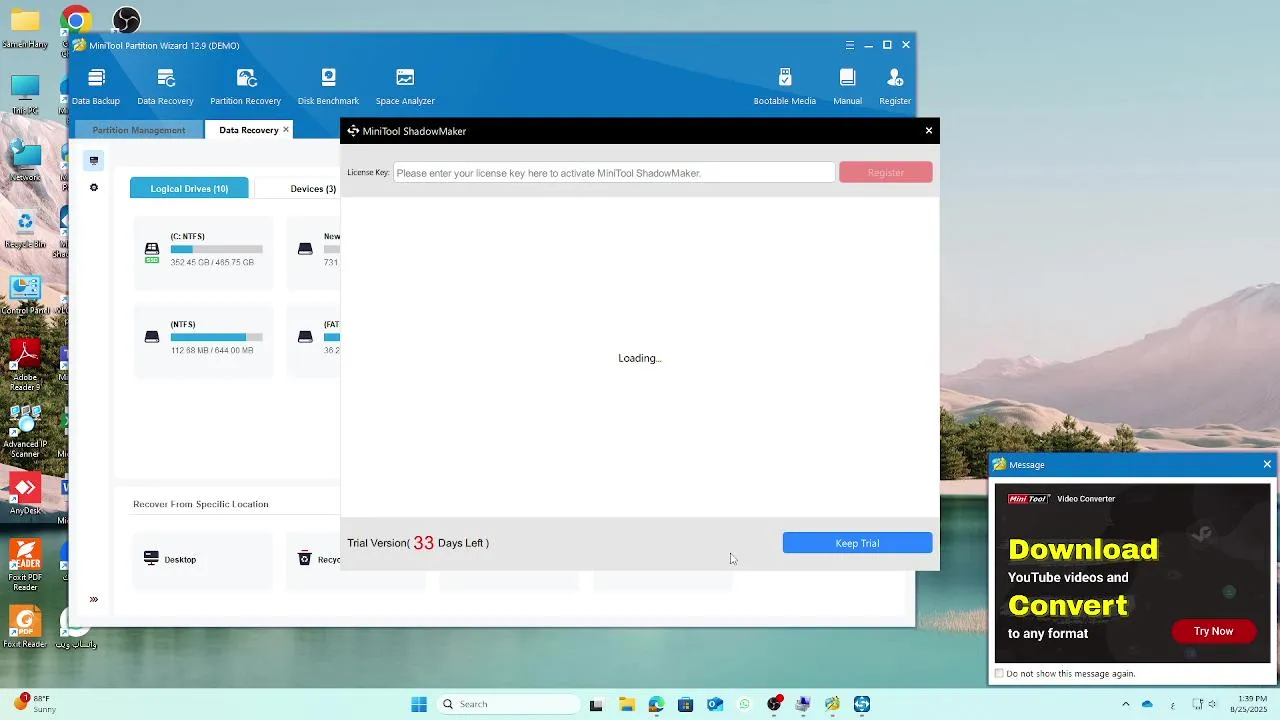Open the Disk Benchmark tool
The width and height of the screenshot is (1280, 720).
click(x=328, y=86)
